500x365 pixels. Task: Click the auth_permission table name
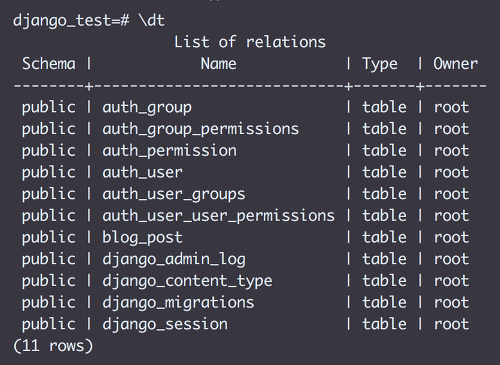170,151
